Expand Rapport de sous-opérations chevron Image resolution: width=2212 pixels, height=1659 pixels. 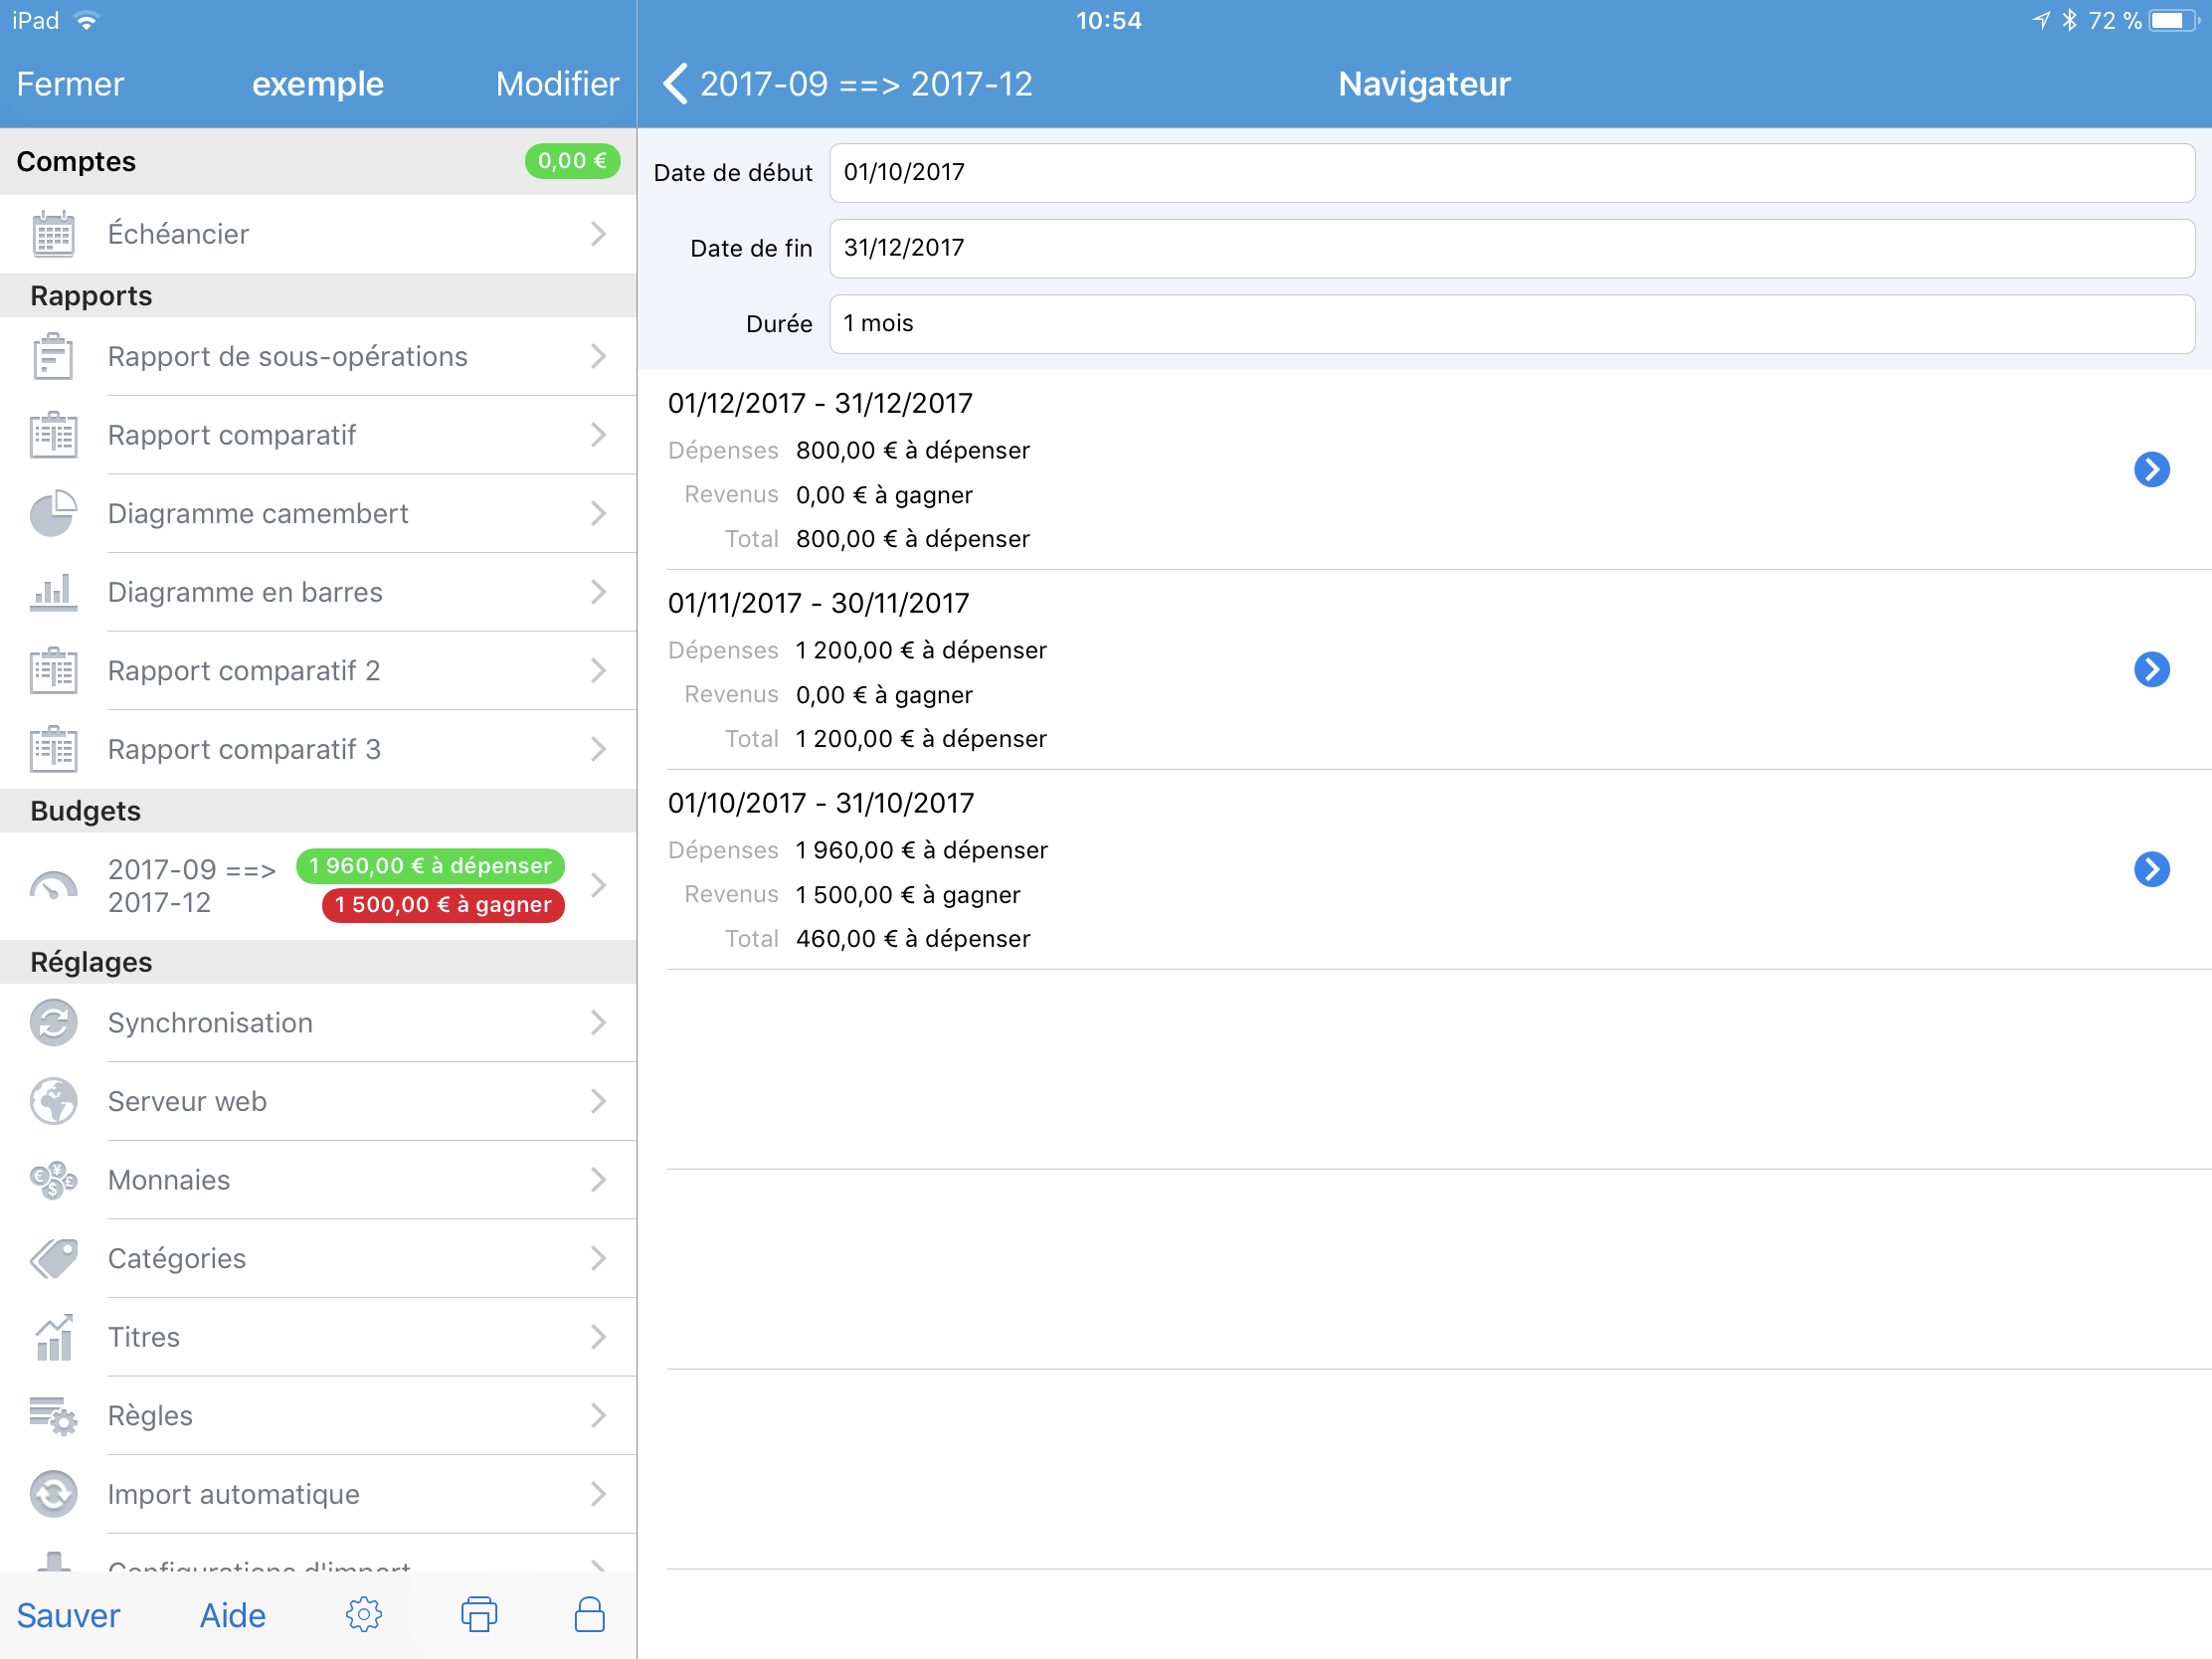pos(598,357)
